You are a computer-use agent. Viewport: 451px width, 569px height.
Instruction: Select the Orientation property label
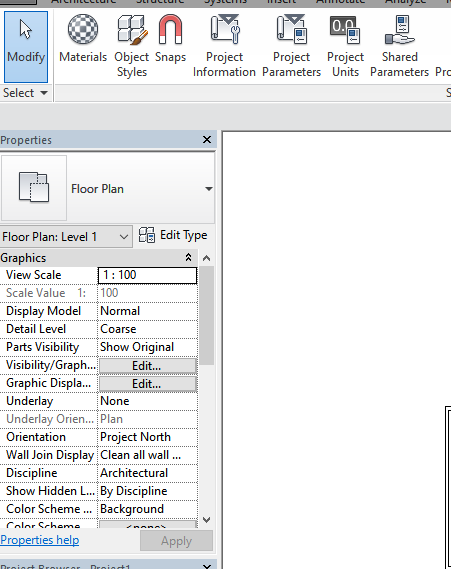coord(36,437)
